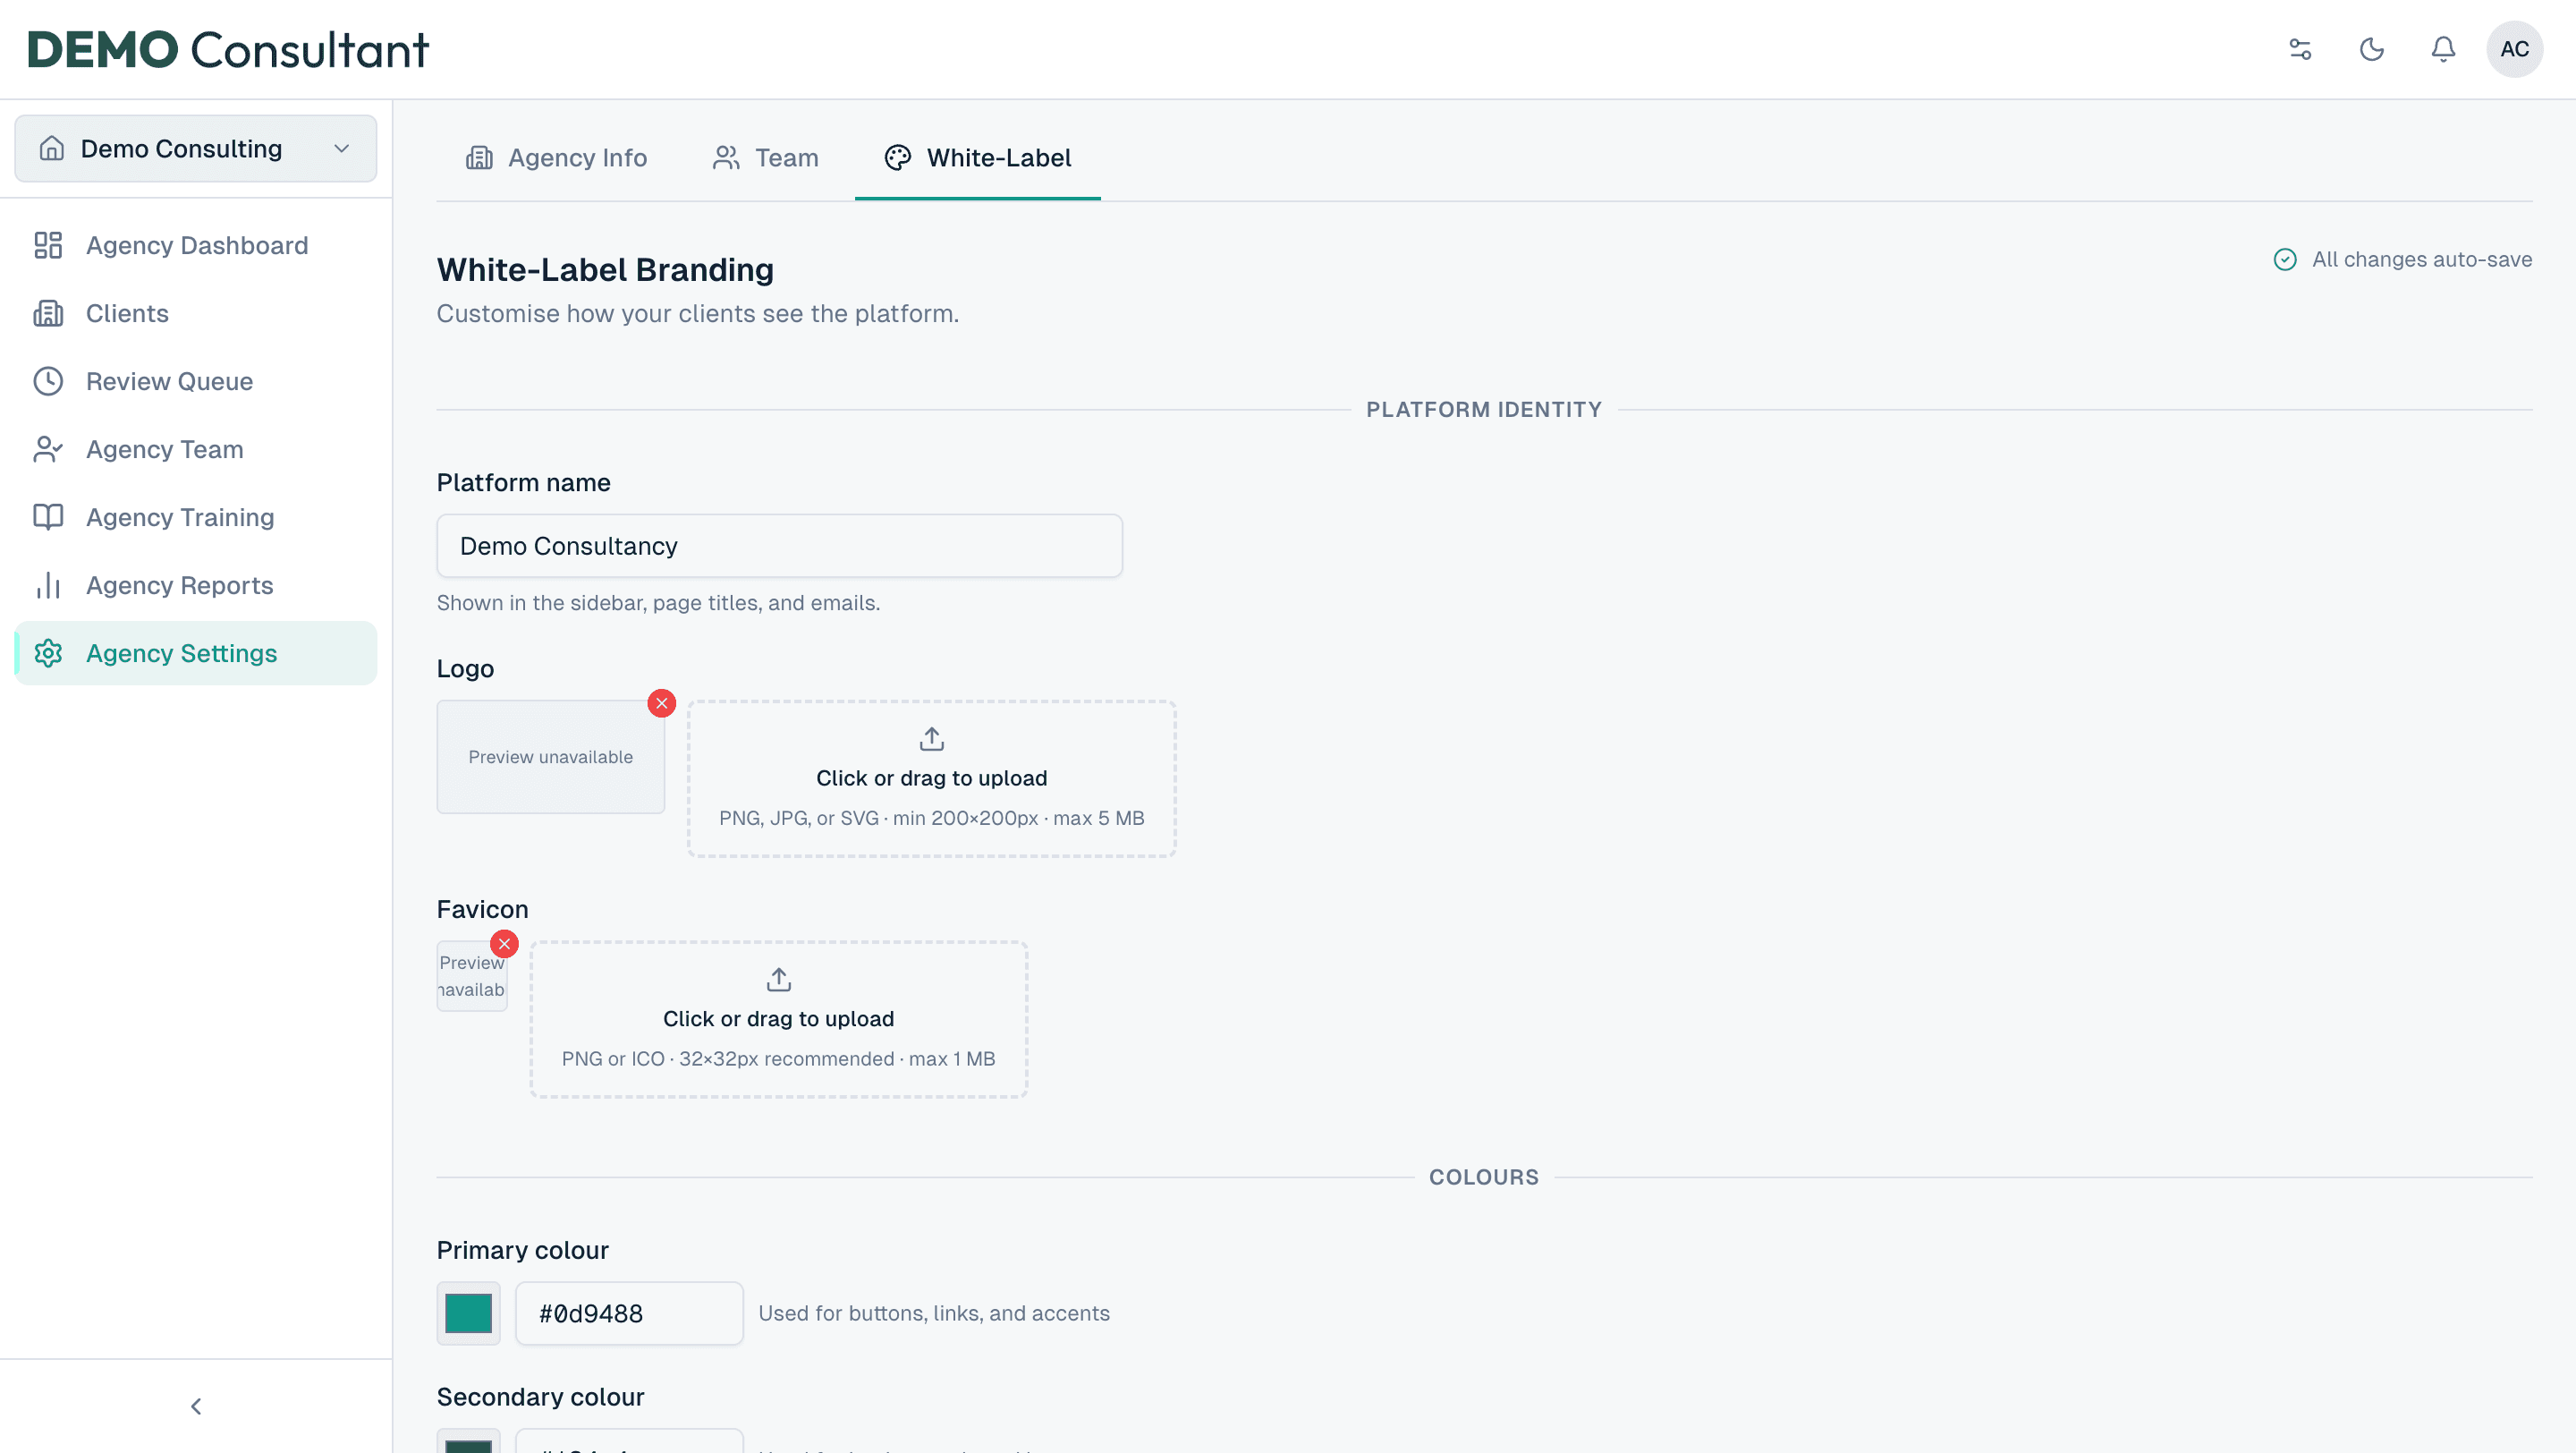The height and width of the screenshot is (1453, 2576).
Task: Click the Agency Training book icon
Action: click(48, 517)
